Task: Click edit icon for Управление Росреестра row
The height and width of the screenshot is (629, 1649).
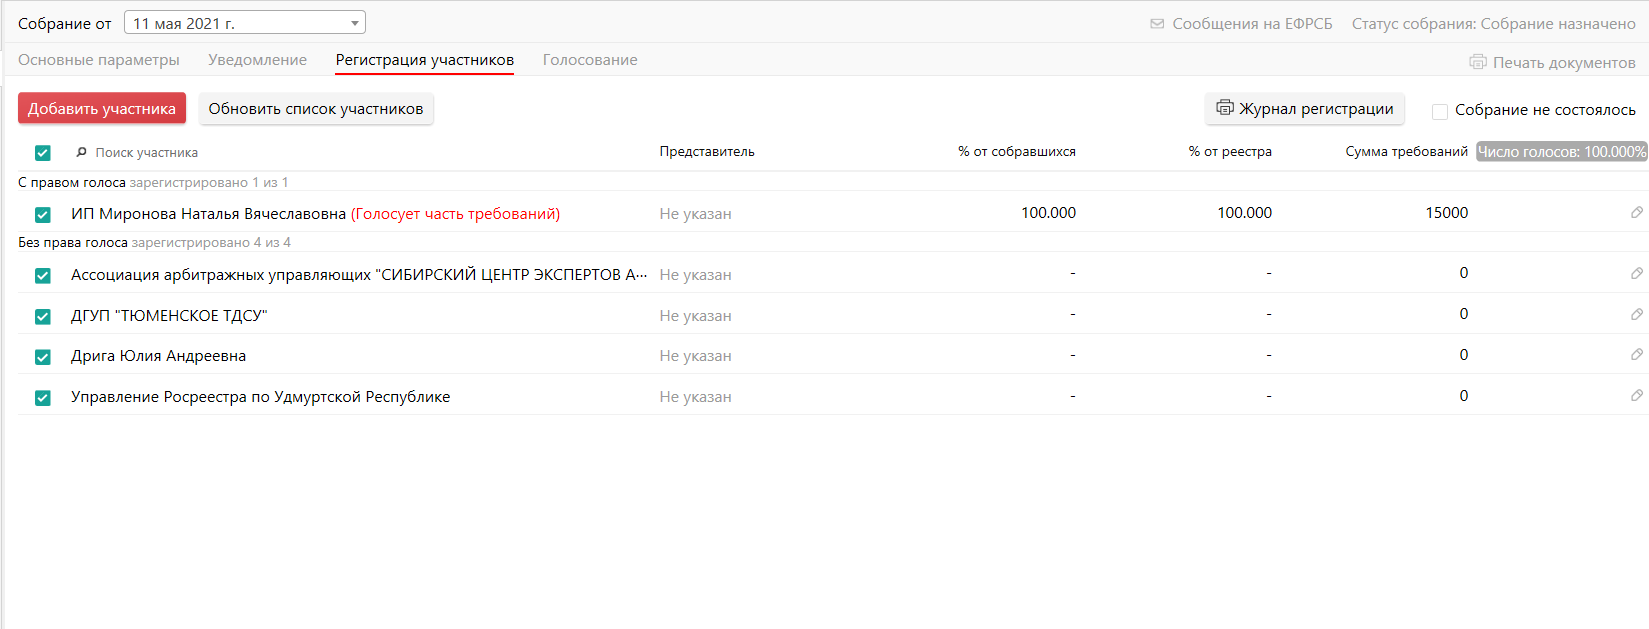Action: click(x=1636, y=395)
